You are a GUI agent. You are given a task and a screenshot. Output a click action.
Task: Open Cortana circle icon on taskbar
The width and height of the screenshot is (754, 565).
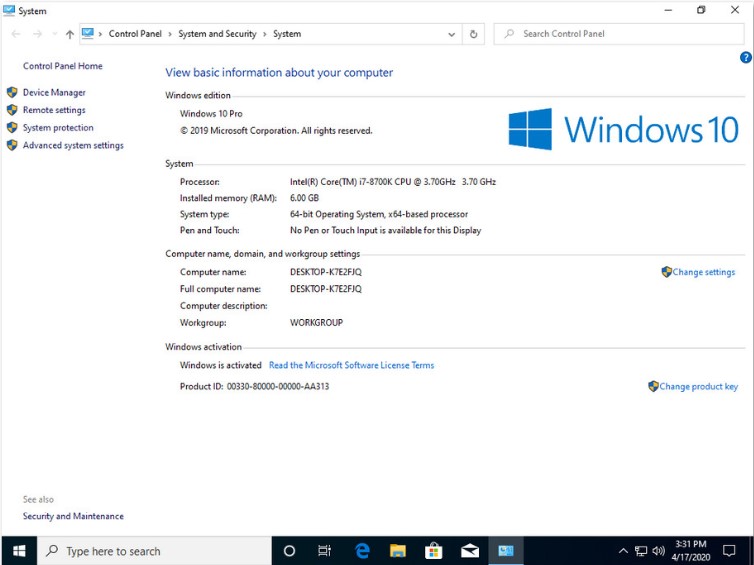coord(289,551)
